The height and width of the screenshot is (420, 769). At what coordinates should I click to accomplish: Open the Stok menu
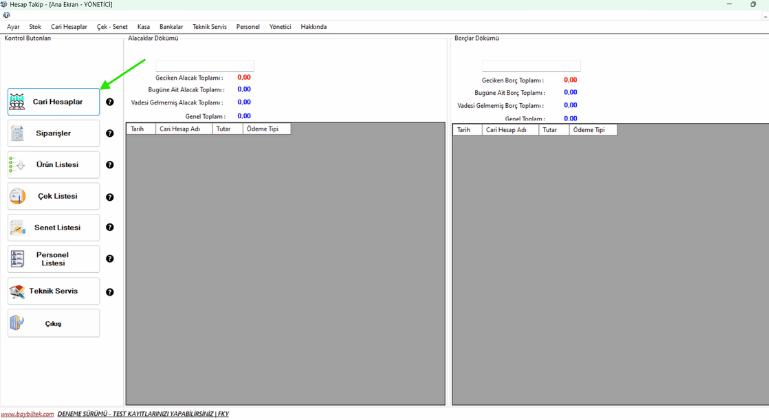pyautogui.click(x=35, y=27)
